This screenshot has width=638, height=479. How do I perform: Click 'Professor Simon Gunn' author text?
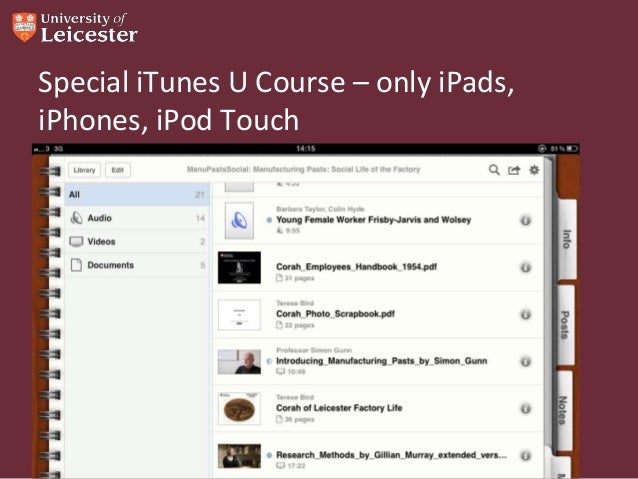tap(314, 350)
